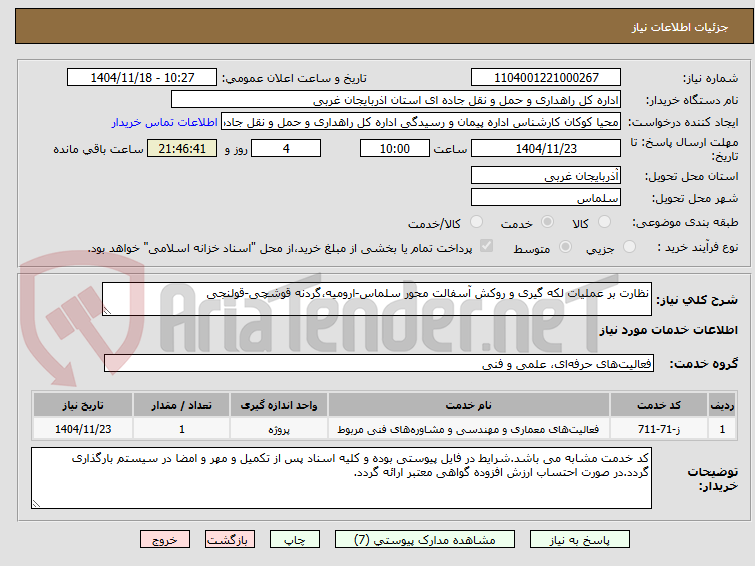Select the کالا radio button

tap(604, 222)
